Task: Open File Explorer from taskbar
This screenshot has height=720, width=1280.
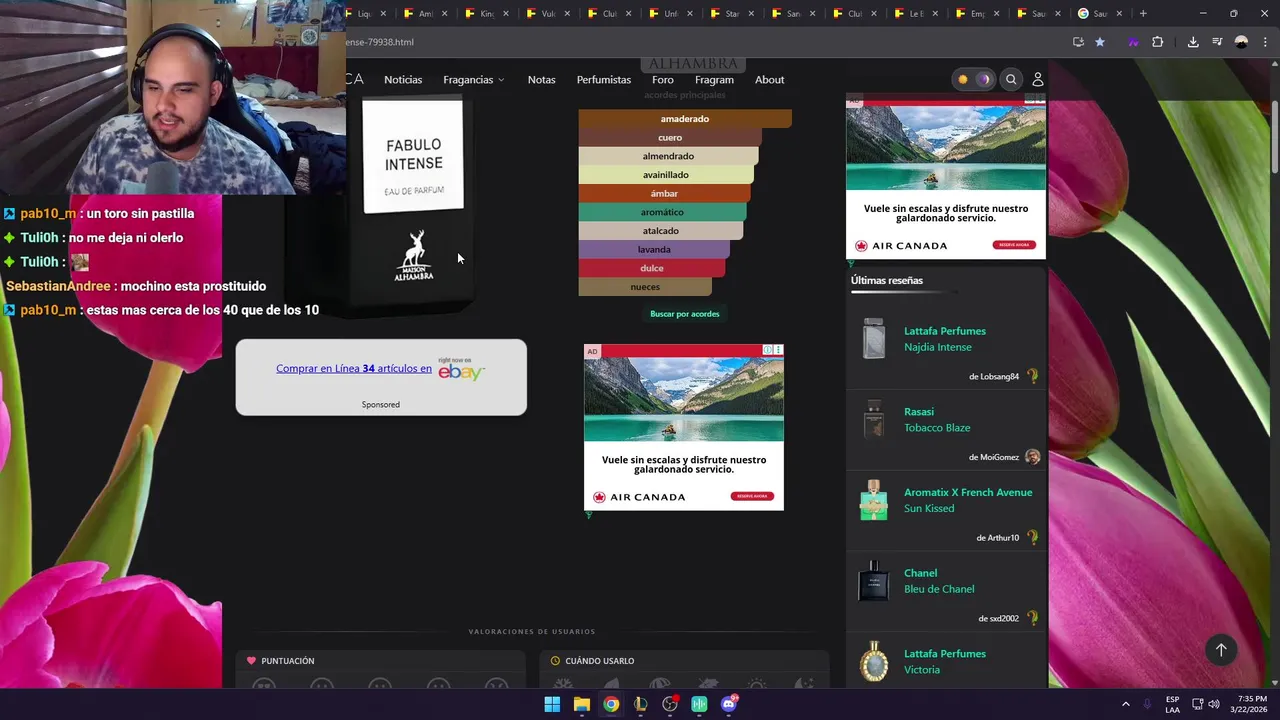Action: (x=581, y=704)
